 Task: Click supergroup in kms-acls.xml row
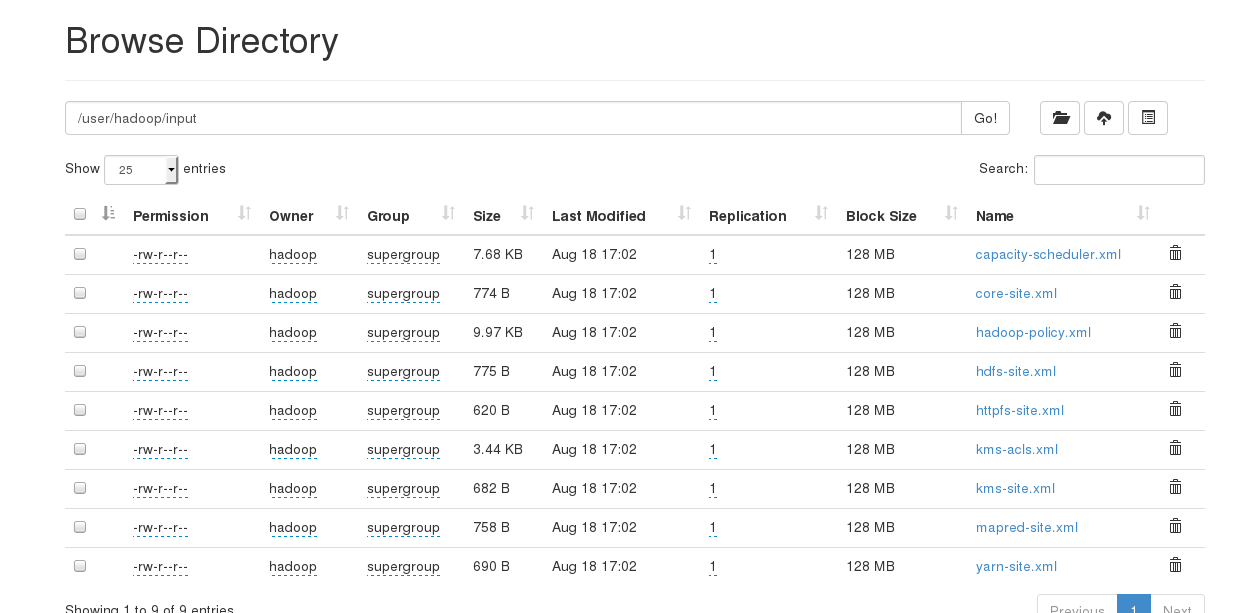(x=404, y=449)
